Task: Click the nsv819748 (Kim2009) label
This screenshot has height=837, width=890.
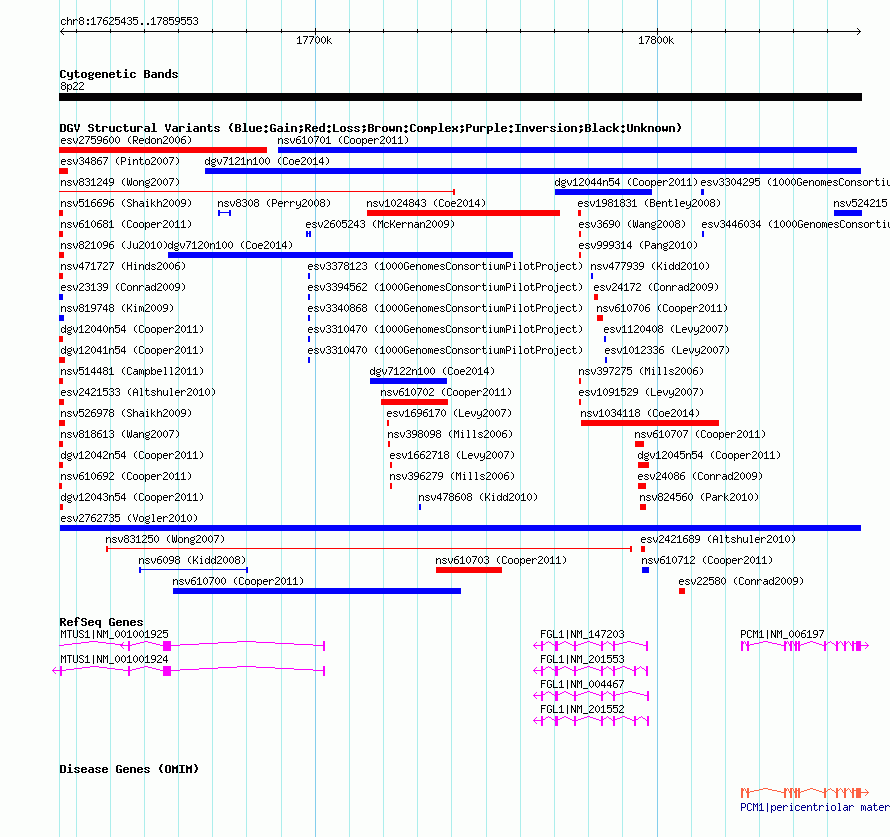Action: pos(117,308)
